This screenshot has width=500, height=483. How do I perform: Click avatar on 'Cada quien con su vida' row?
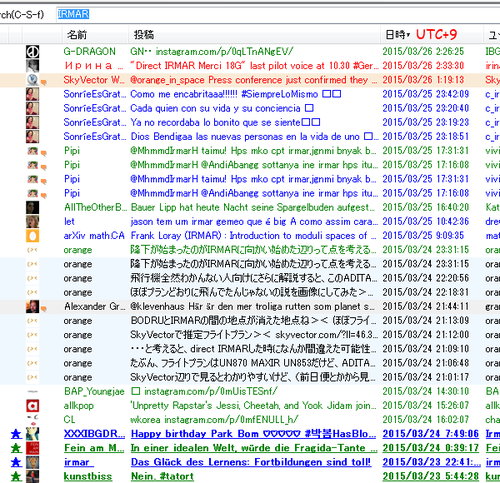click(x=32, y=108)
